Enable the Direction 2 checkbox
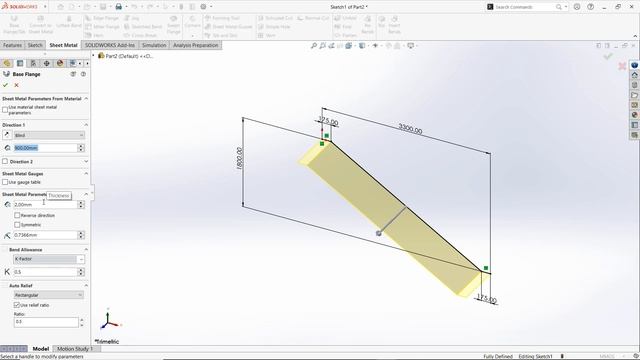This screenshot has height=360, width=640. pos(5,161)
